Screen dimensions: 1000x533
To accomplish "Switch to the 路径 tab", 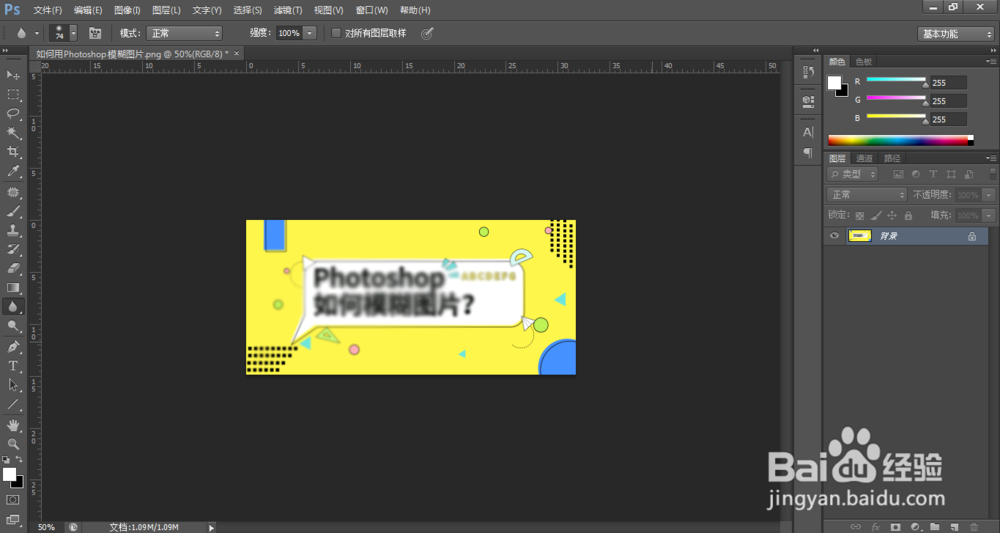I will pyautogui.click(x=892, y=158).
